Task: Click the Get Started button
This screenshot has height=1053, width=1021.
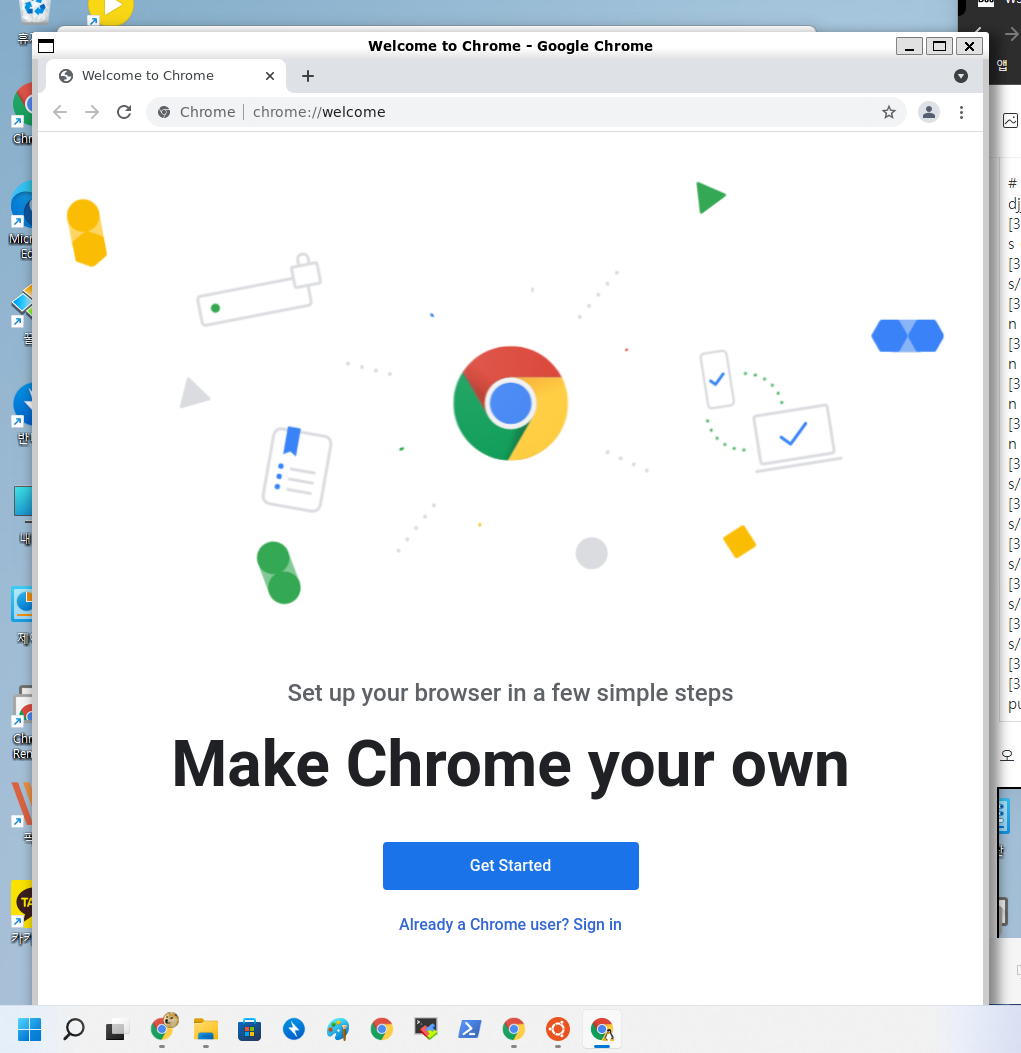Action: [510, 866]
